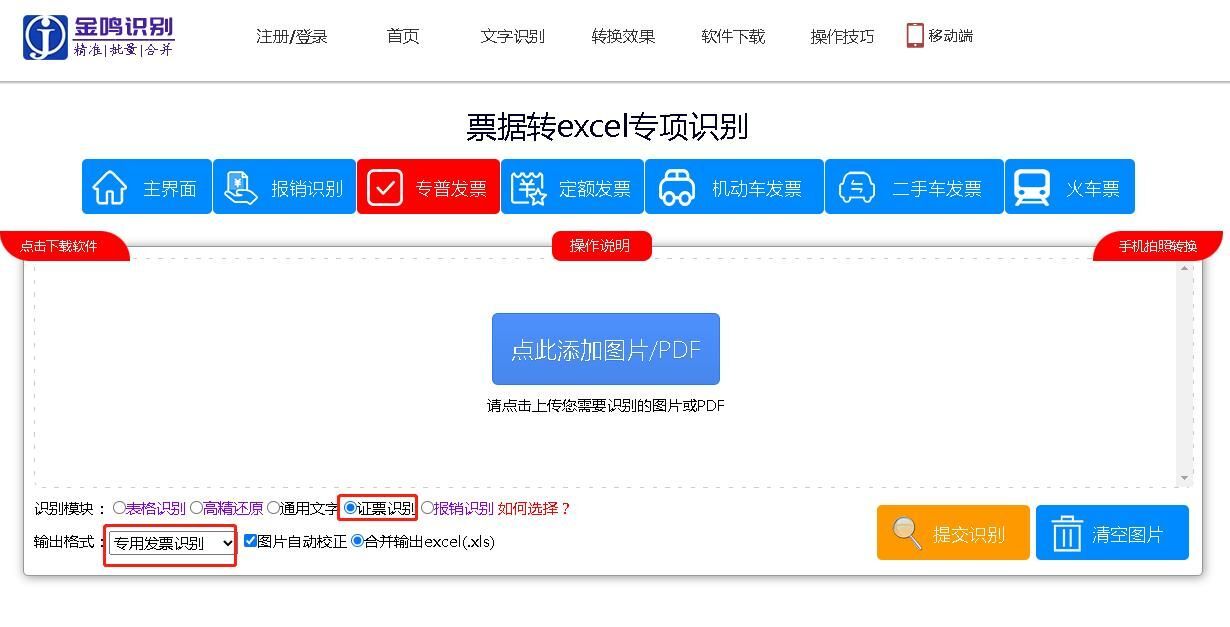
Task: Open the 文字识别 navigation menu
Action: (512, 36)
